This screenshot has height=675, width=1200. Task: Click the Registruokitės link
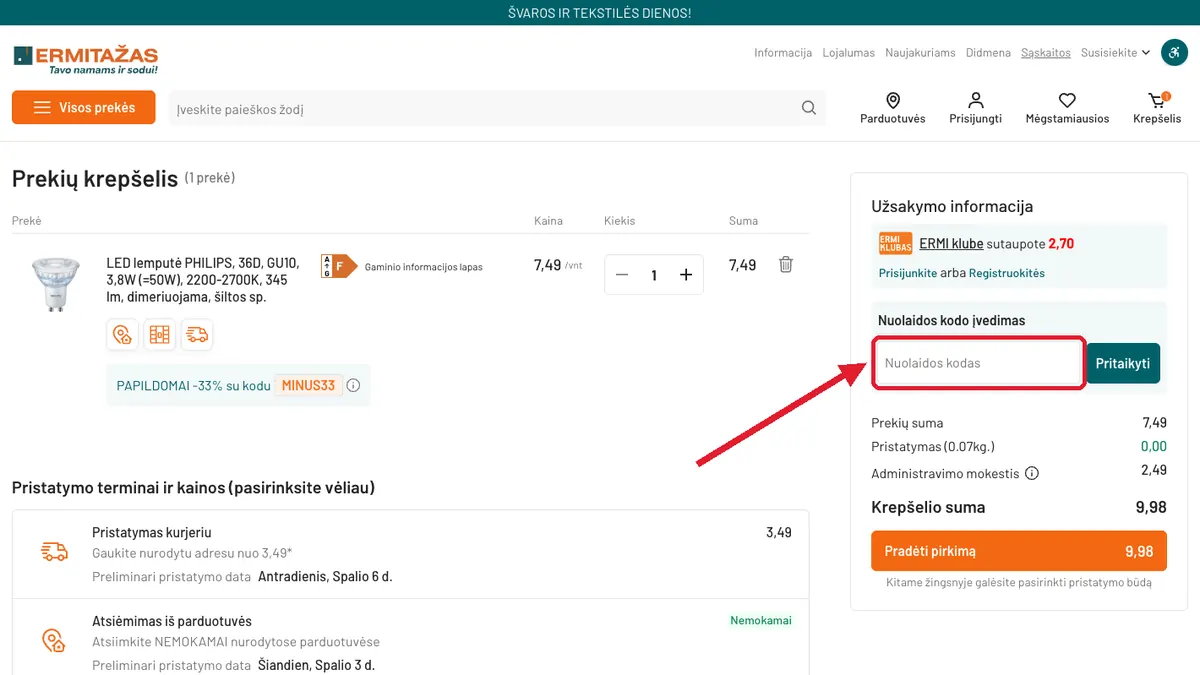1005,273
